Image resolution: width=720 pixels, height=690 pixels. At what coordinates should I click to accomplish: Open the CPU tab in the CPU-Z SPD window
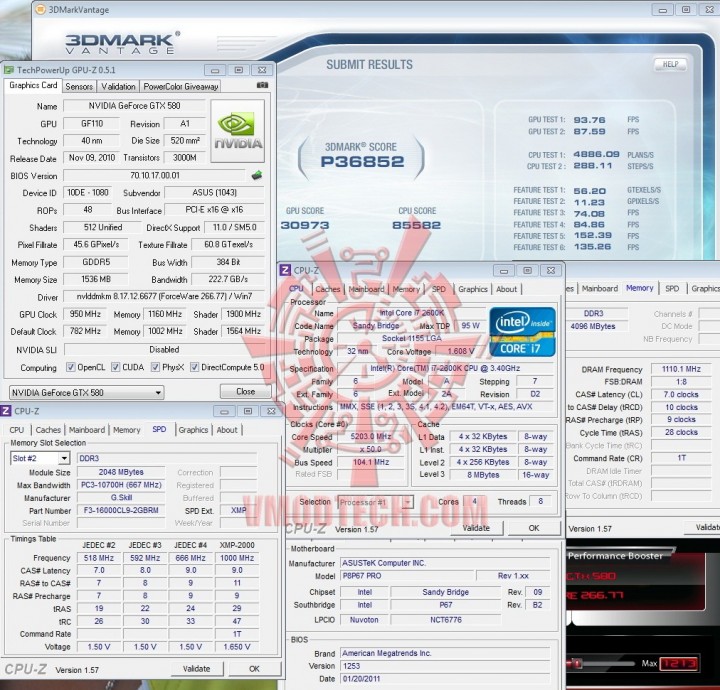point(17,430)
